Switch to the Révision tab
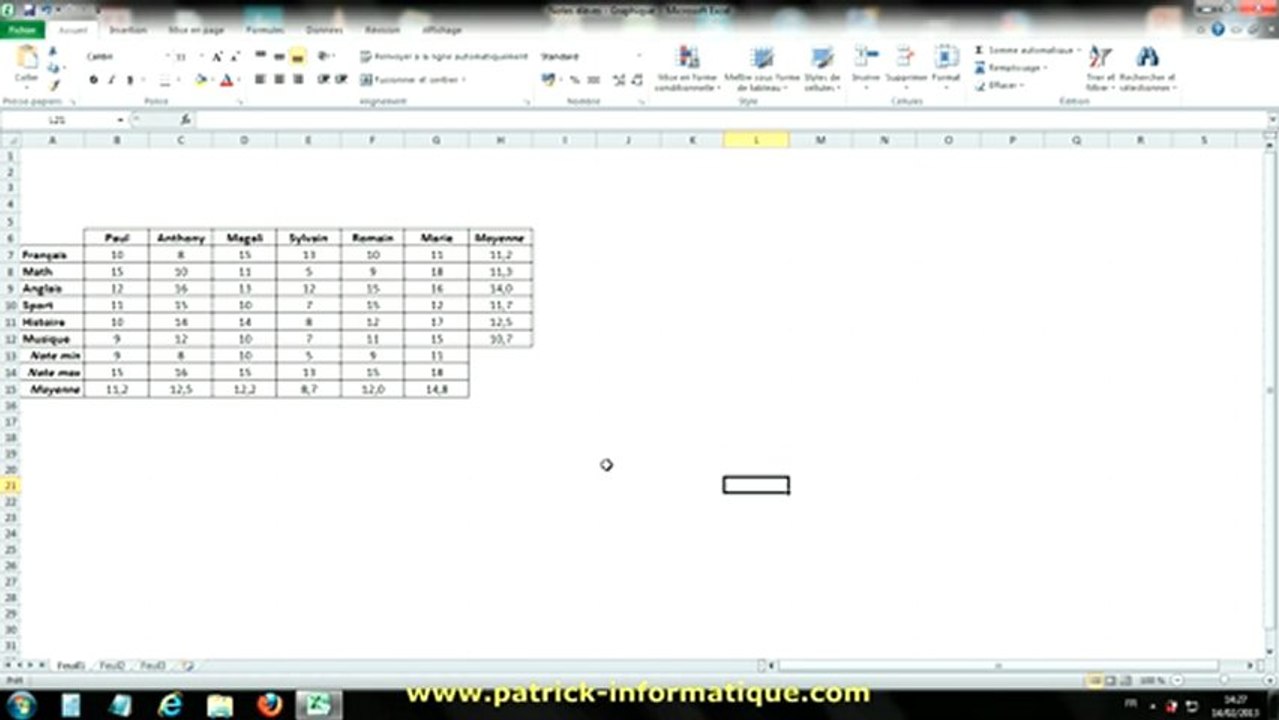Screen dimensions: 1279x720 [x=383, y=30]
